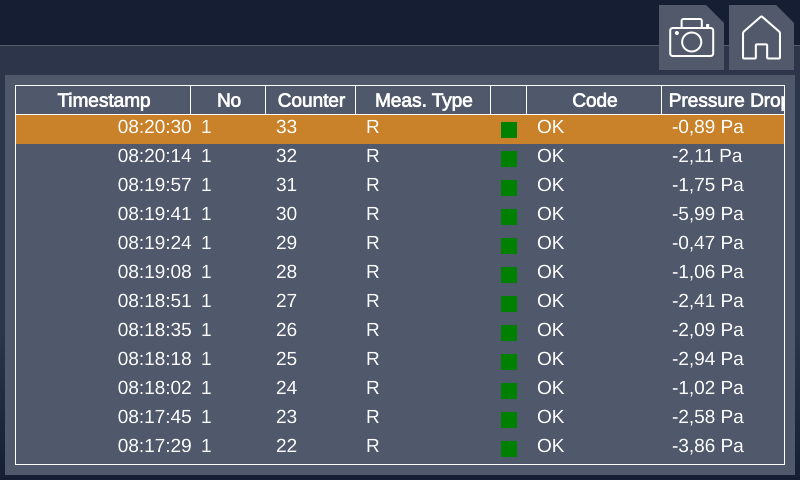Click the No column header
The height and width of the screenshot is (480, 800).
tap(228, 100)
